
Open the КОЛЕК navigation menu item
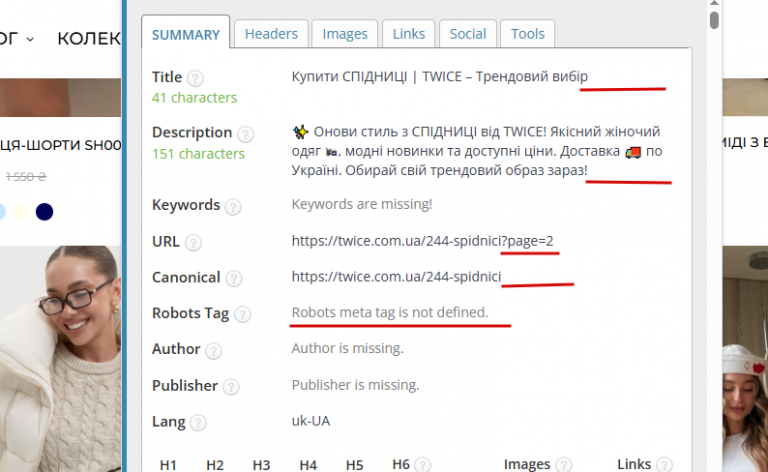(x=89, y=38)
